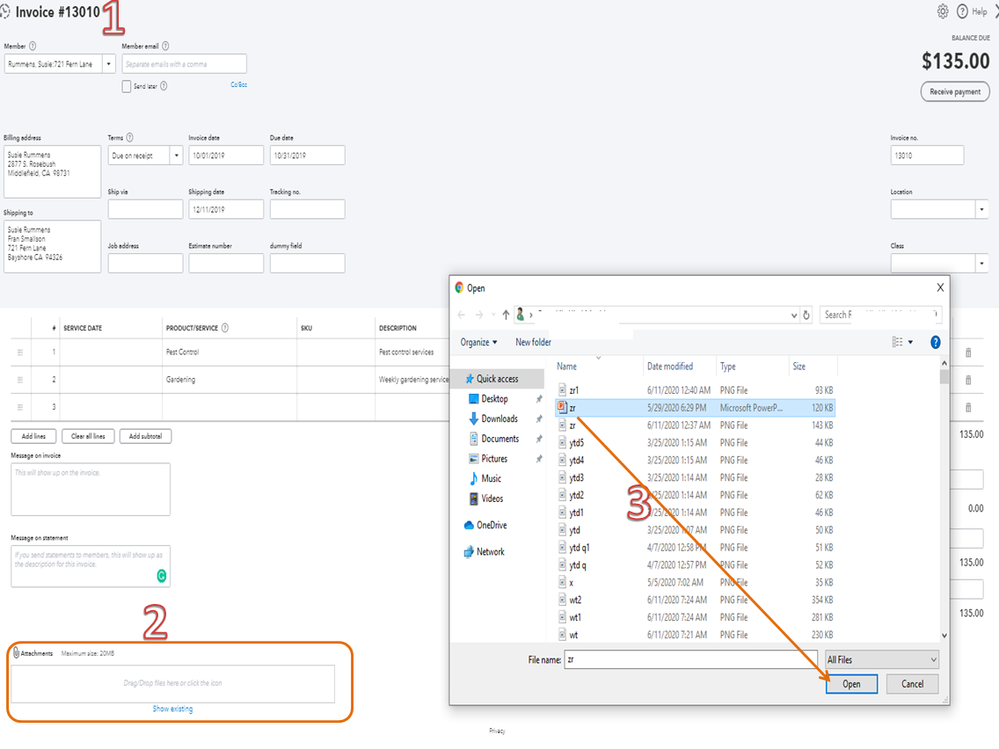Click Add subtotal button

[145, 436]
